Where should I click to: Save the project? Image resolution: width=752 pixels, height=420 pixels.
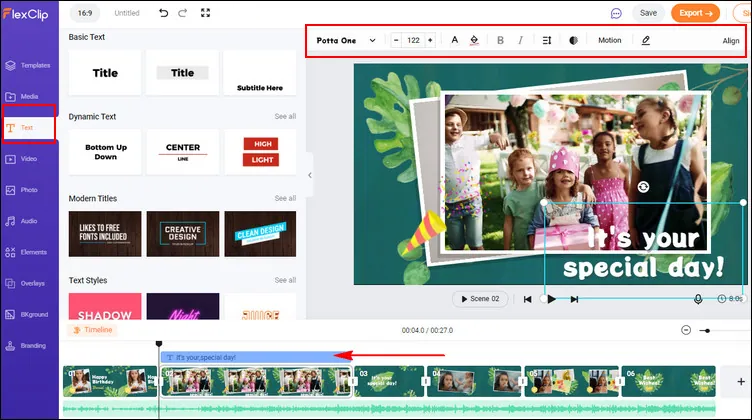click(648, 13)
